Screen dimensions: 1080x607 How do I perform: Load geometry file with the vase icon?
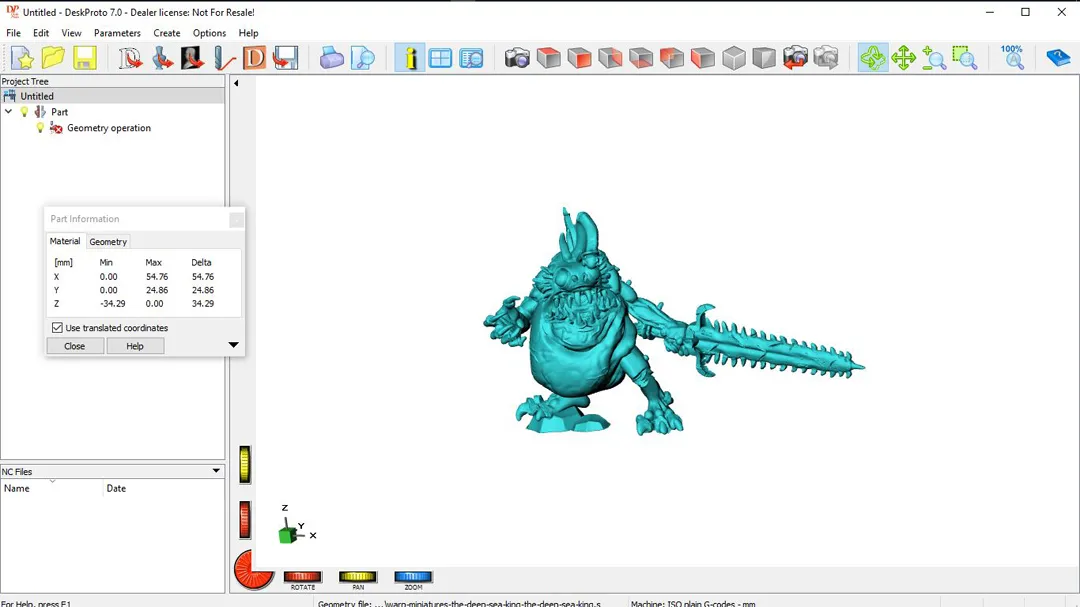pyautogui.click(x=162, y=58)
